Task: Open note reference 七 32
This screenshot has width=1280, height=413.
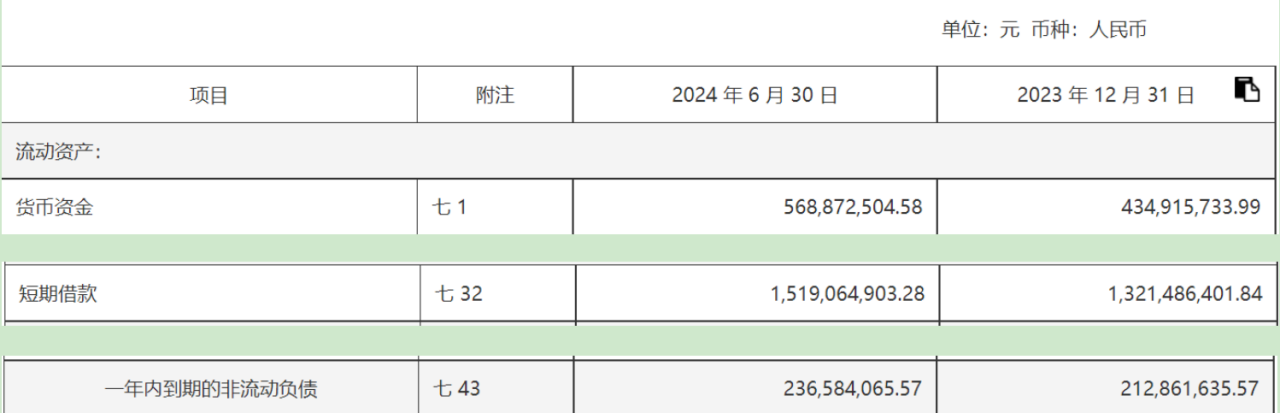Action: pyautogui.click(x=459, y=294)
